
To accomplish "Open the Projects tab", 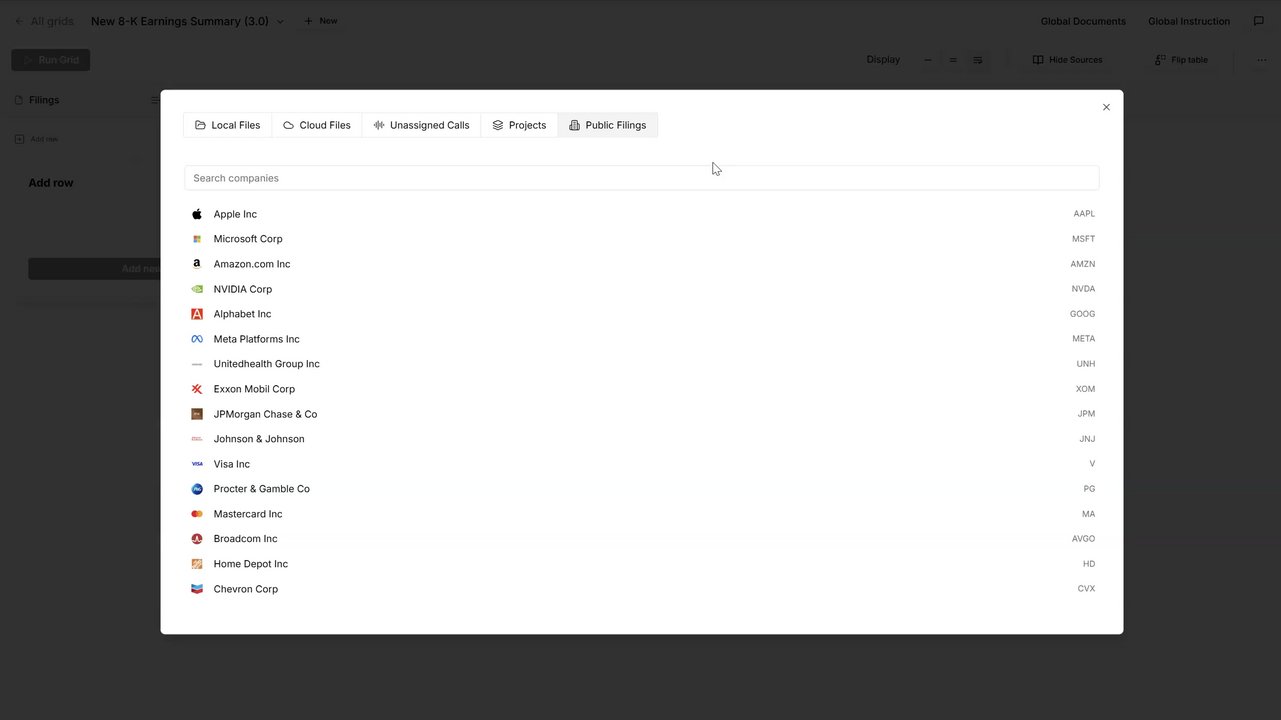I will pyautogui.click(x=519, y=125).
